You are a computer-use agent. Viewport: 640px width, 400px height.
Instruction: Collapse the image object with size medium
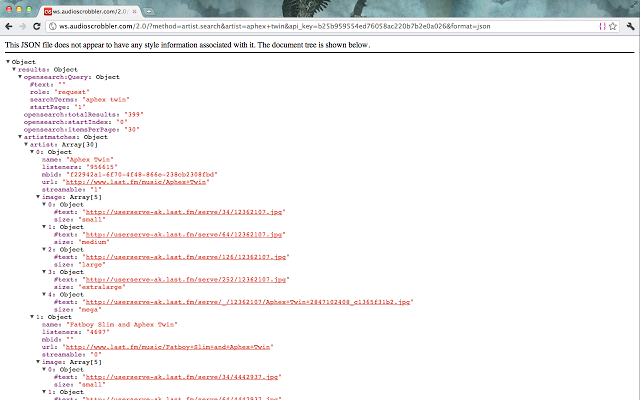44,227
